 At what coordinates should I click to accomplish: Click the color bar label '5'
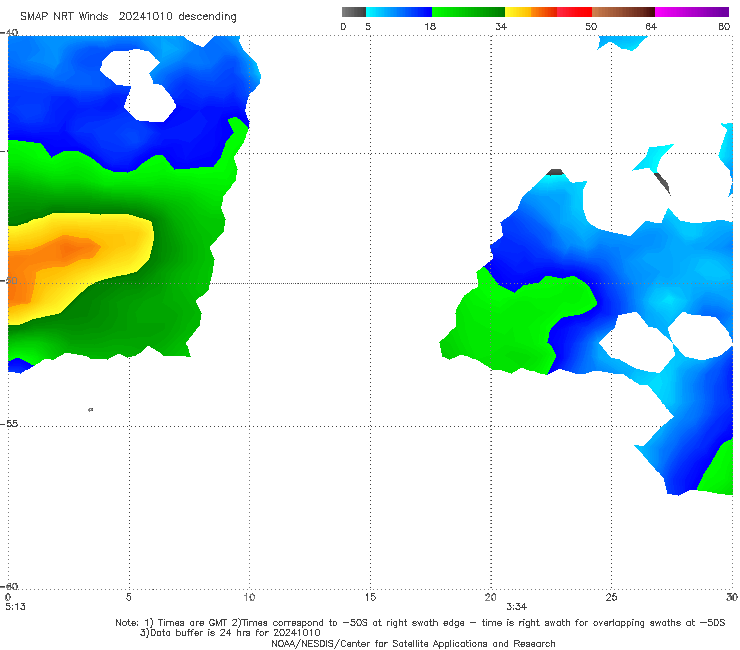click(x=368, y=26)
